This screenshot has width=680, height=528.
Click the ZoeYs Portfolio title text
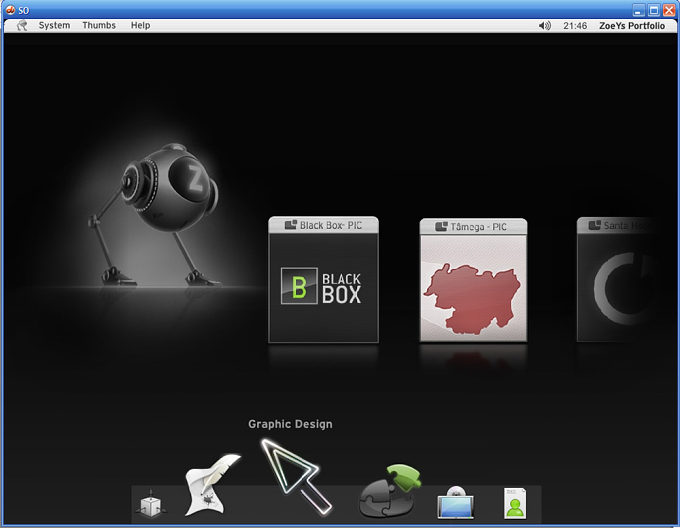click(x=632, y=26)
